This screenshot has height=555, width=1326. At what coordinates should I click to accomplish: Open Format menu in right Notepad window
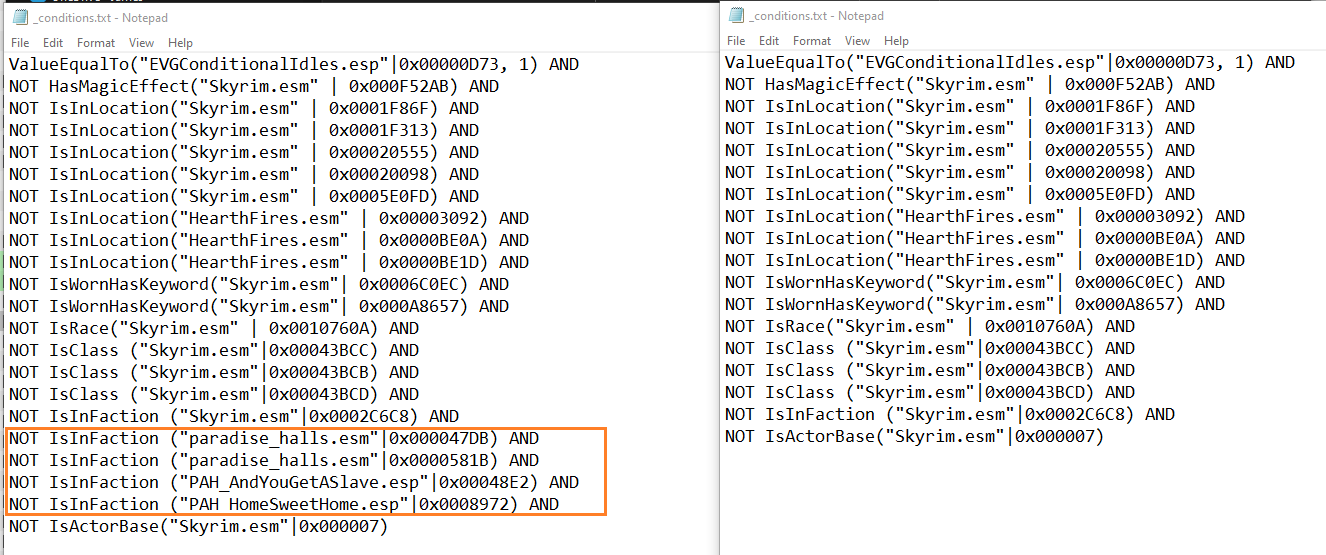pos(812,41)
